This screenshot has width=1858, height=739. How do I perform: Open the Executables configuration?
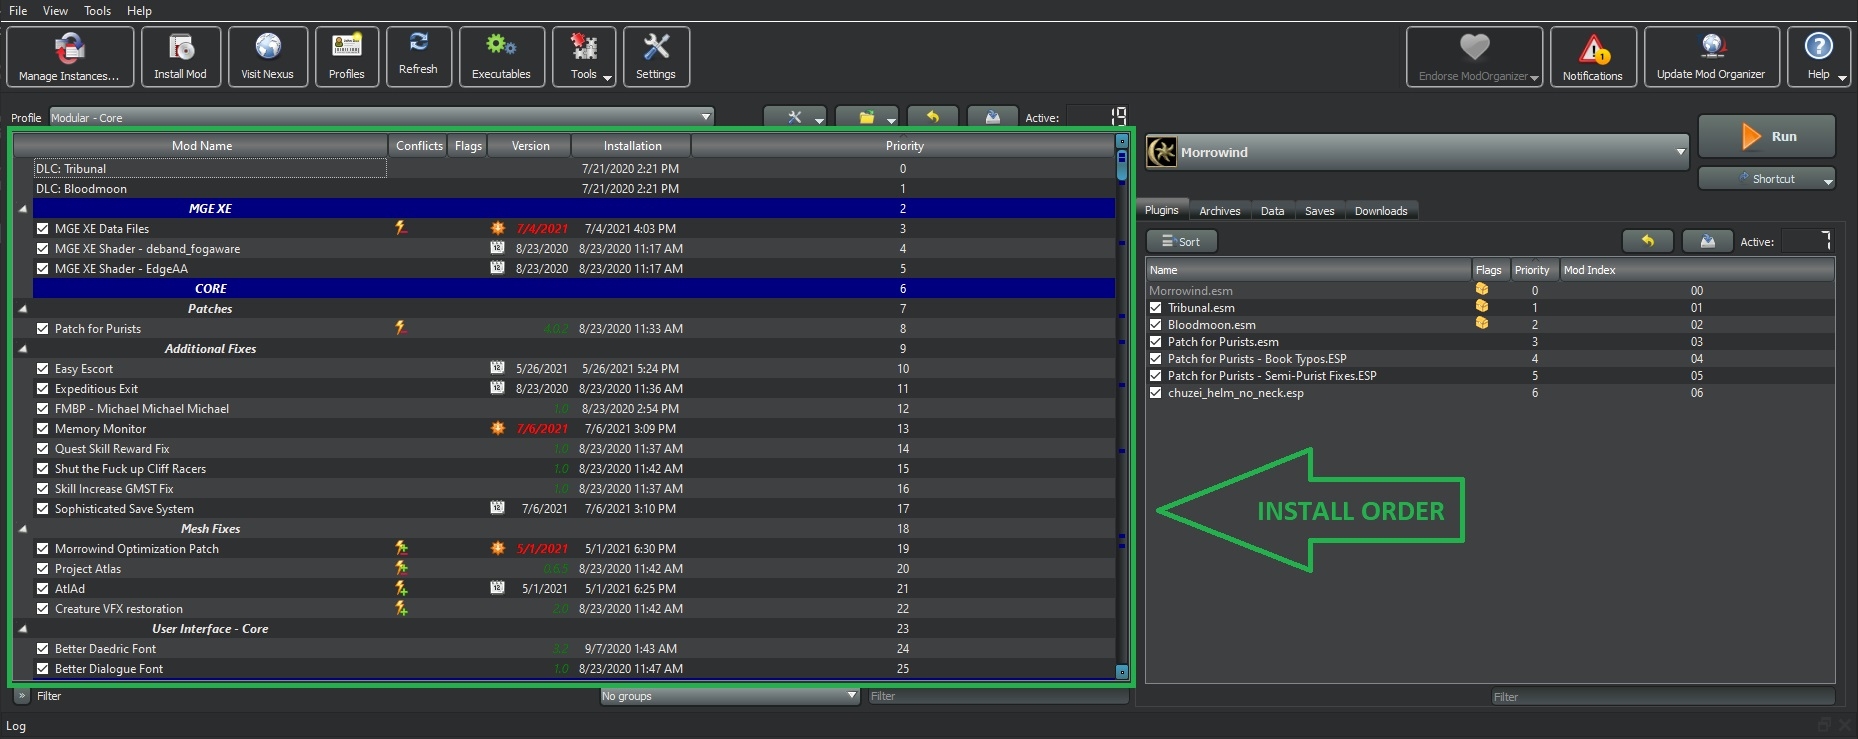[x=501, y=57]
